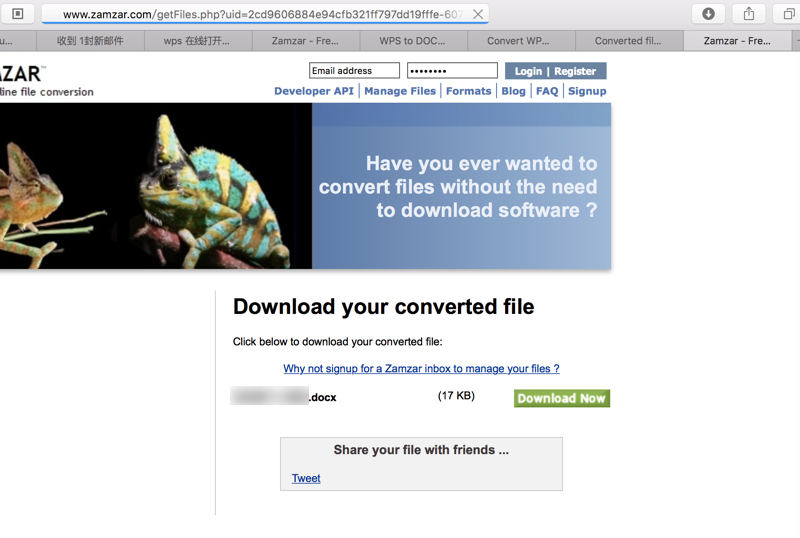
Task: Show all tabs overview icon
Action: [788, 14]
